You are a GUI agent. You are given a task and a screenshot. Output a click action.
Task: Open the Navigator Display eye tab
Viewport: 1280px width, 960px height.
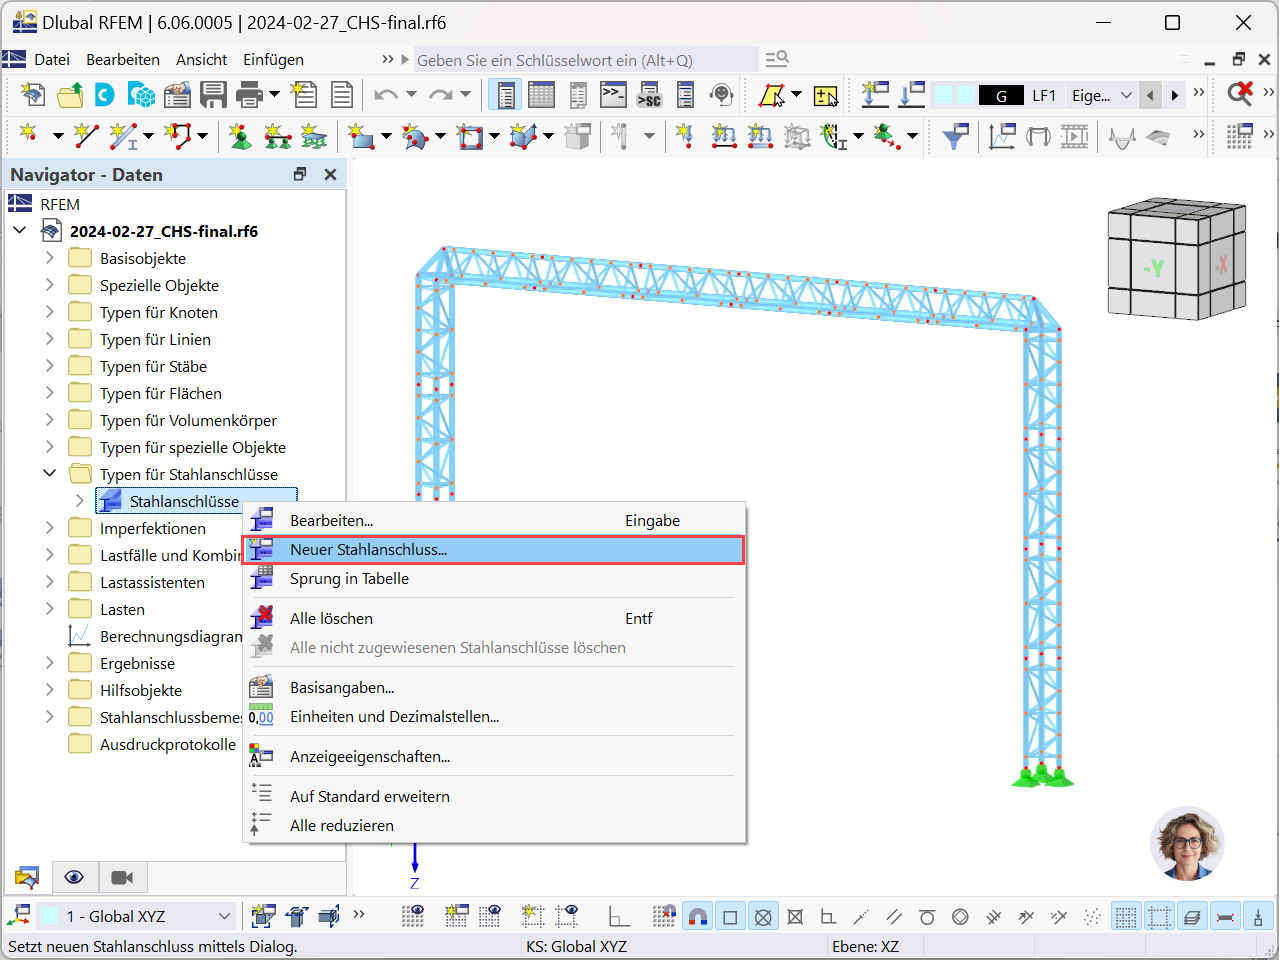click(x=74, y=877)
